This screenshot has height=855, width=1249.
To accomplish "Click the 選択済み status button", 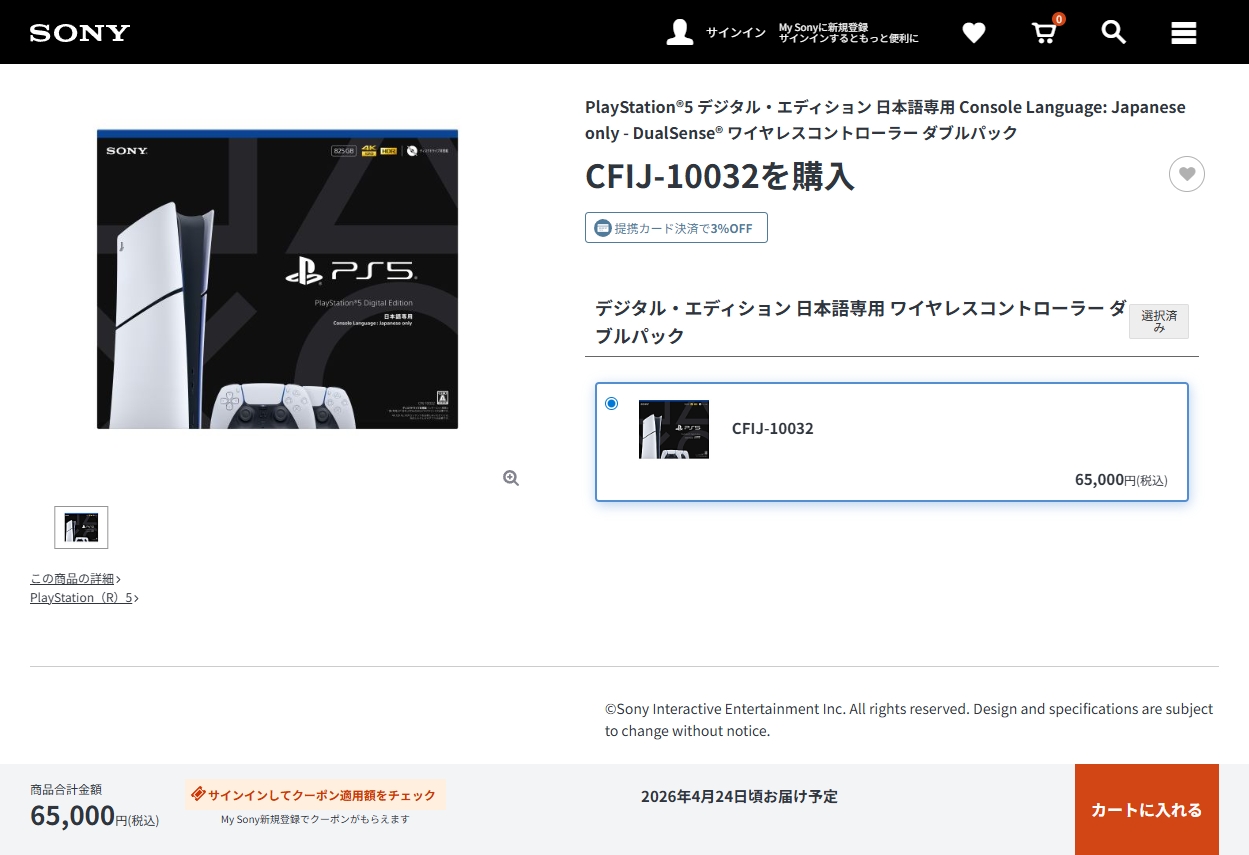I will (x=1158, y=321).
